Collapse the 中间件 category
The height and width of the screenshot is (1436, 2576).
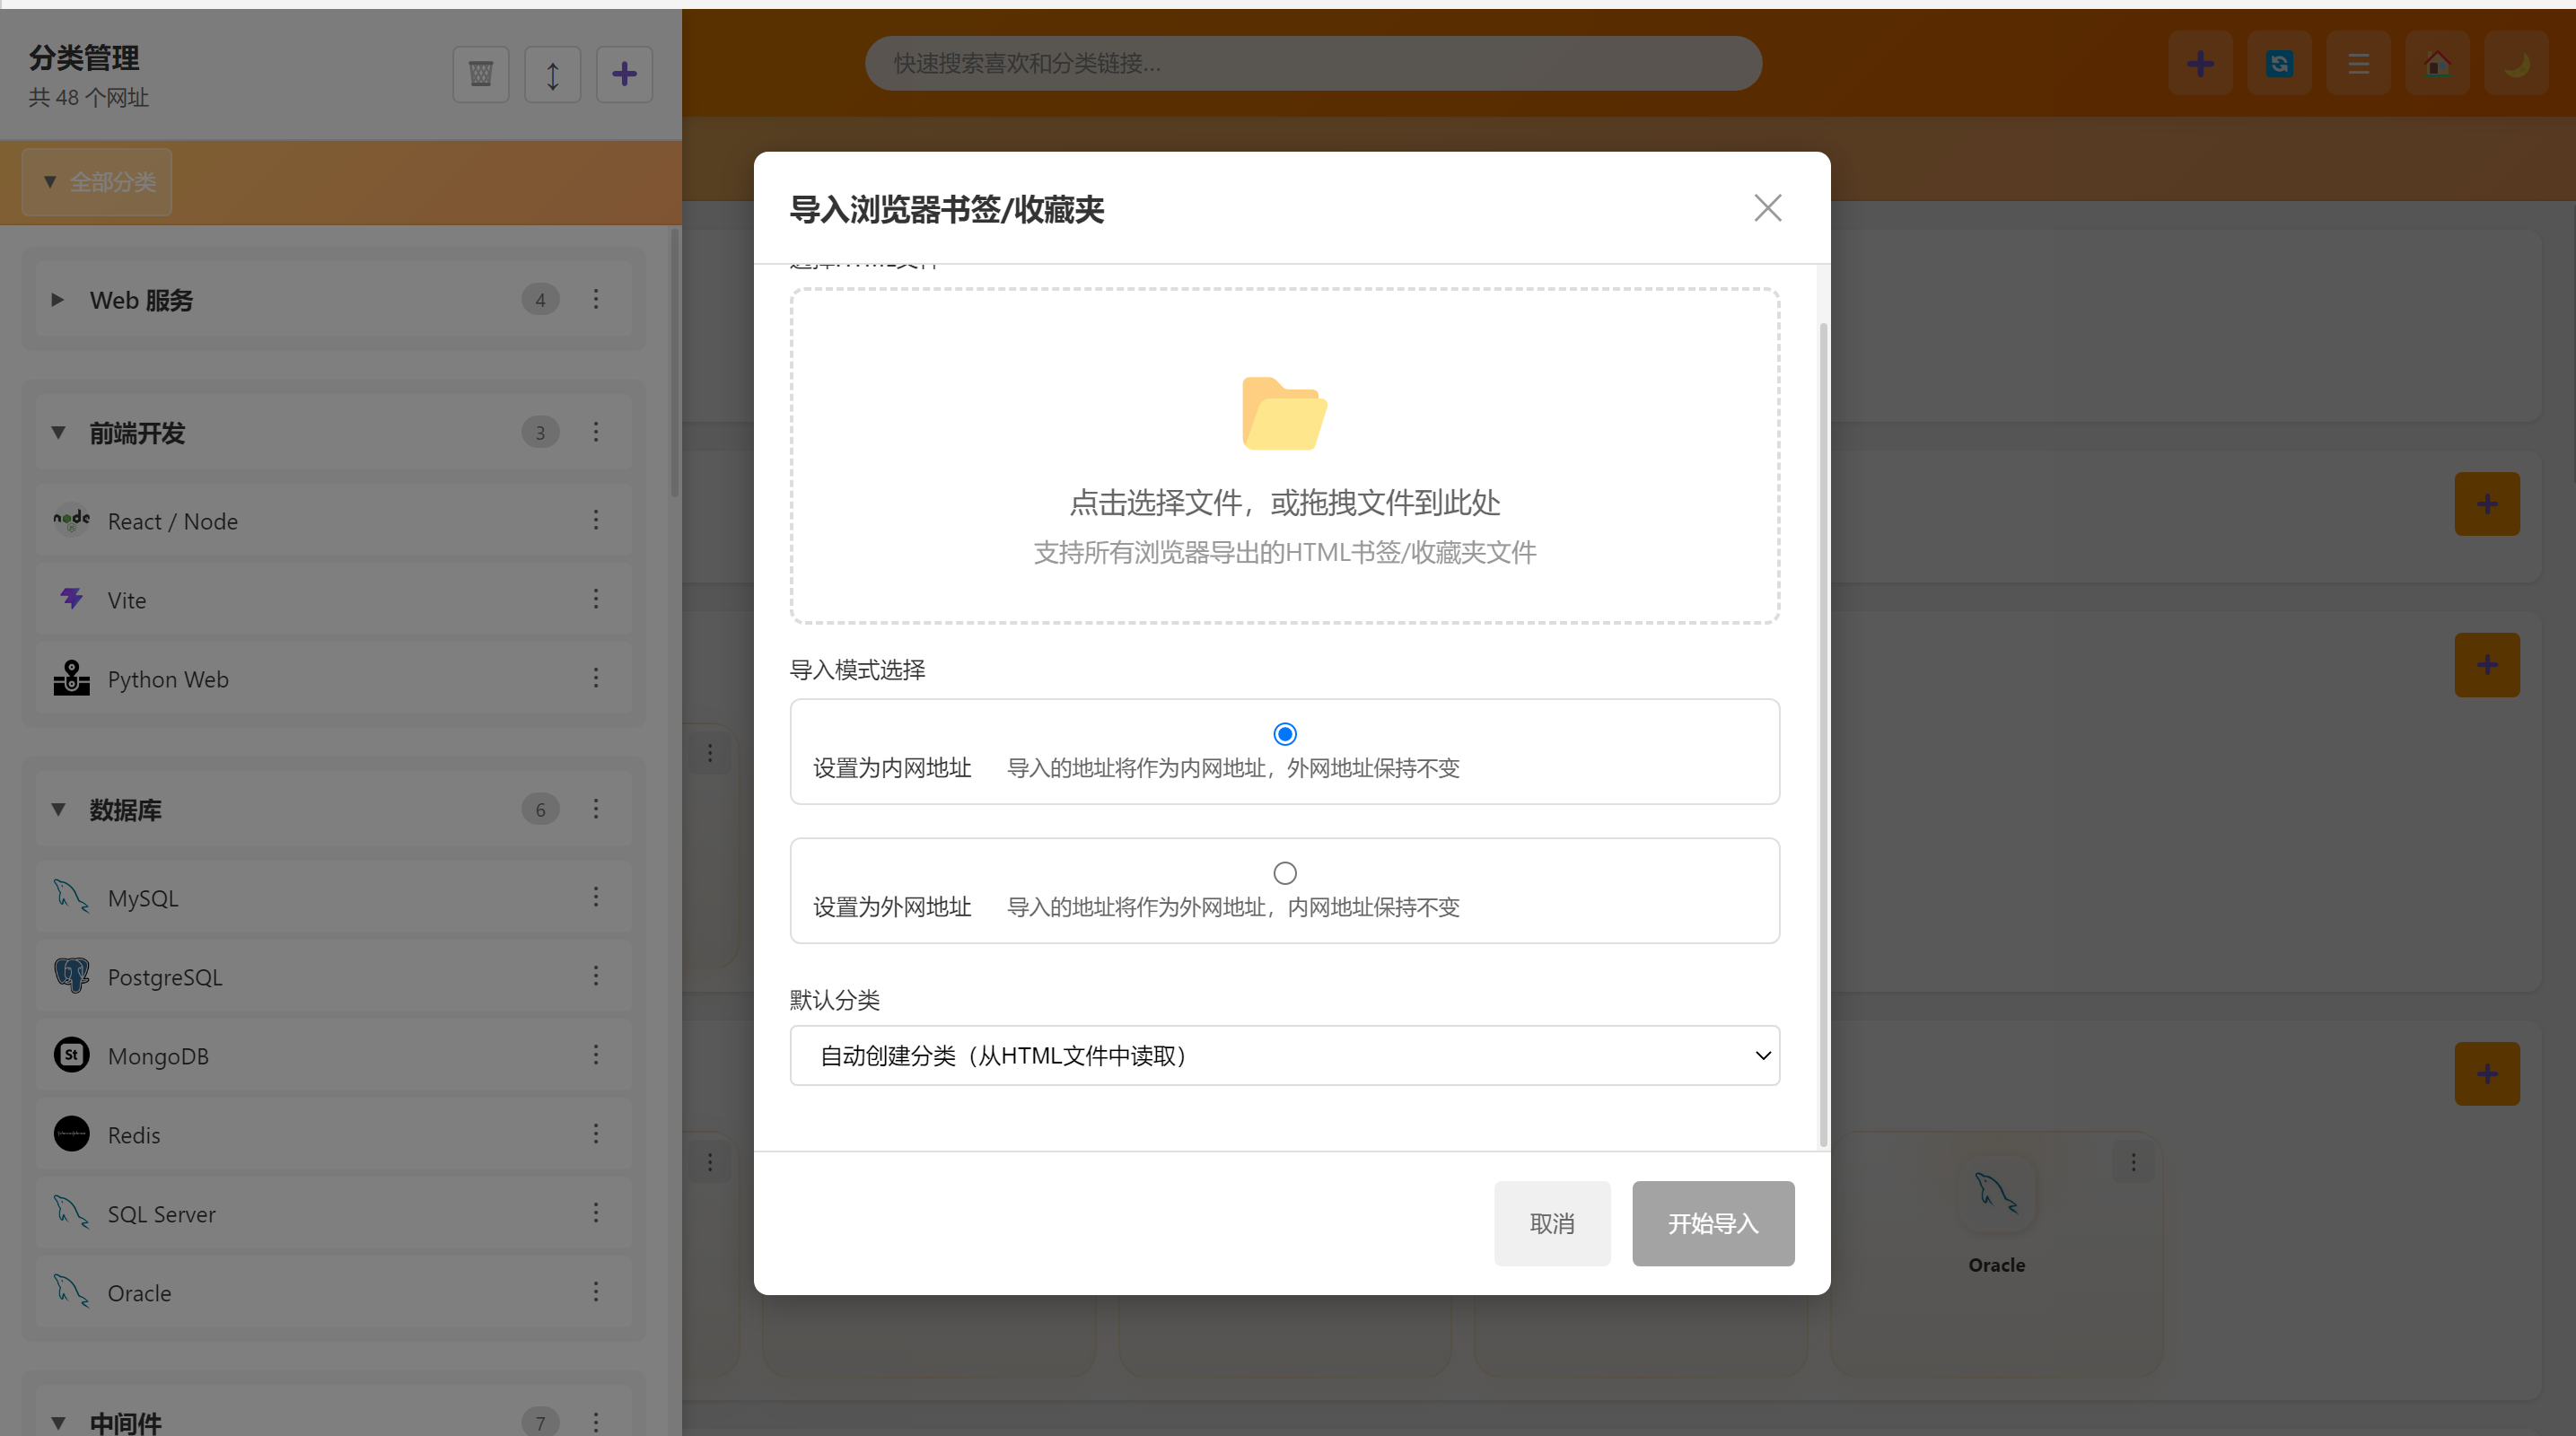[x=58, y=1423]
